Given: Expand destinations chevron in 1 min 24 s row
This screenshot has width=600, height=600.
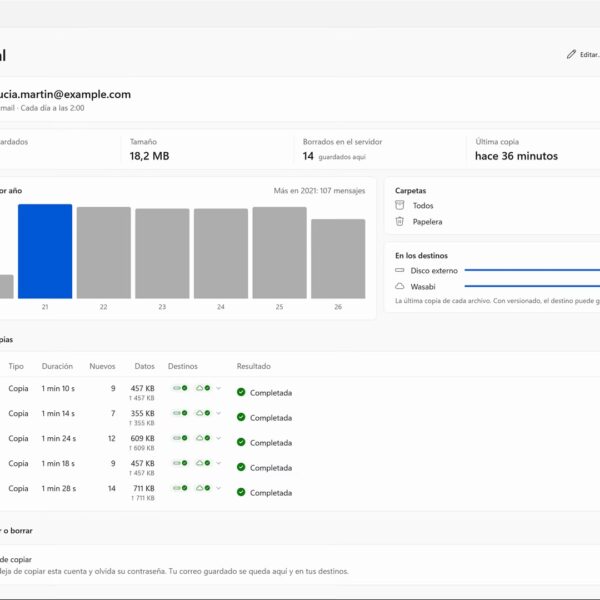Looking at the screenshot, I should [x=218, y=438].
